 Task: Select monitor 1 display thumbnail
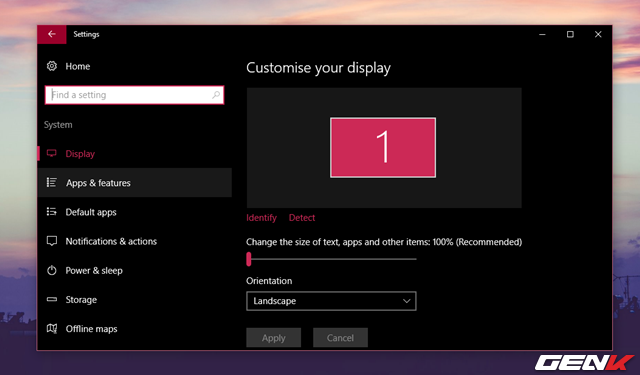coord(383,148)
